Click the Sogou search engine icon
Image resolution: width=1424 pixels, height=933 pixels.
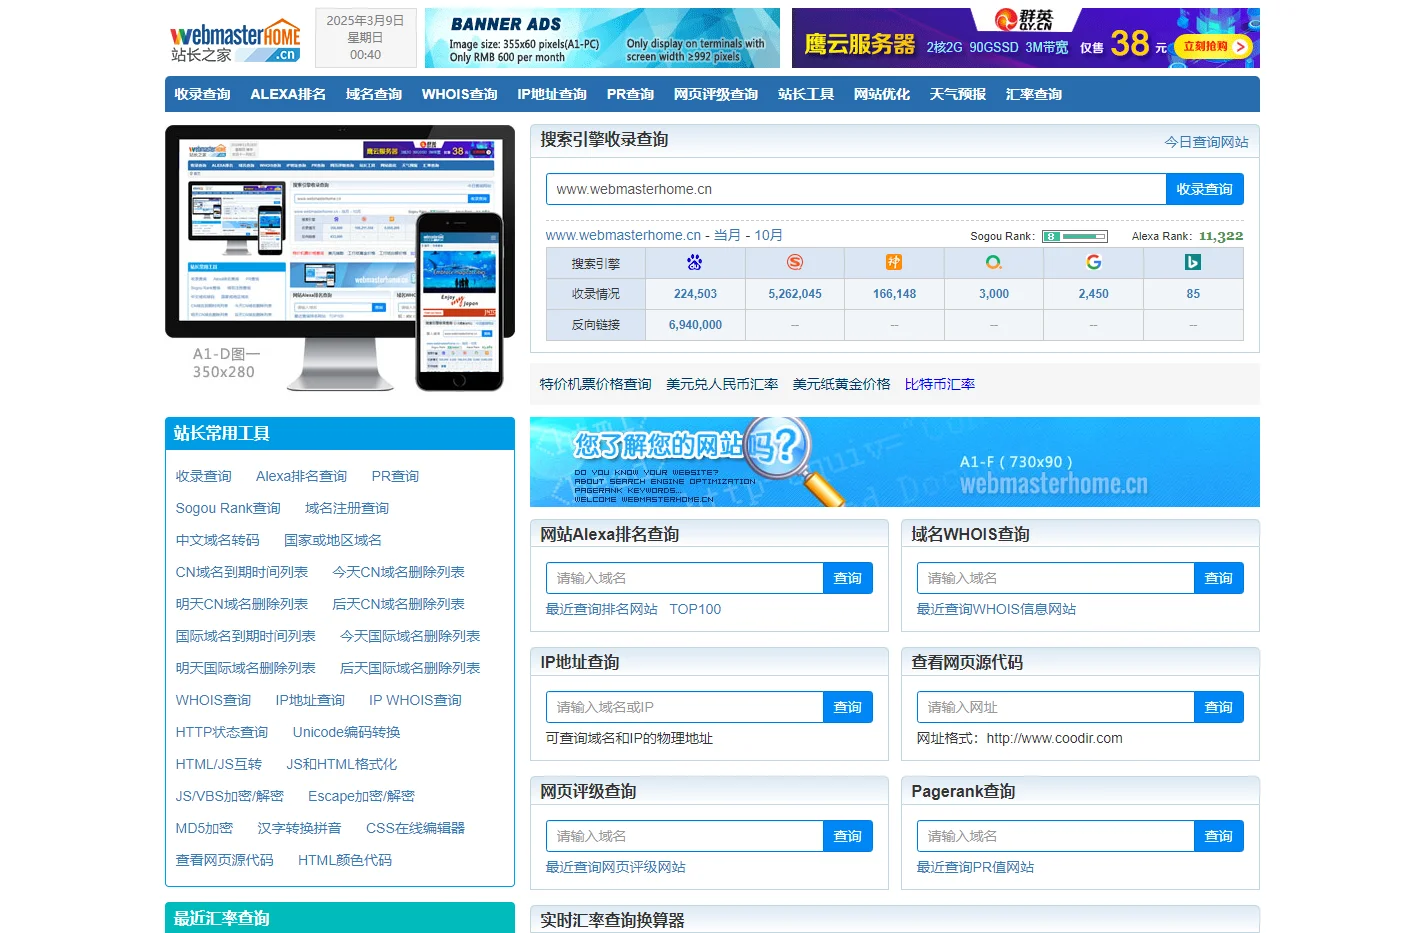coord(795,262)
